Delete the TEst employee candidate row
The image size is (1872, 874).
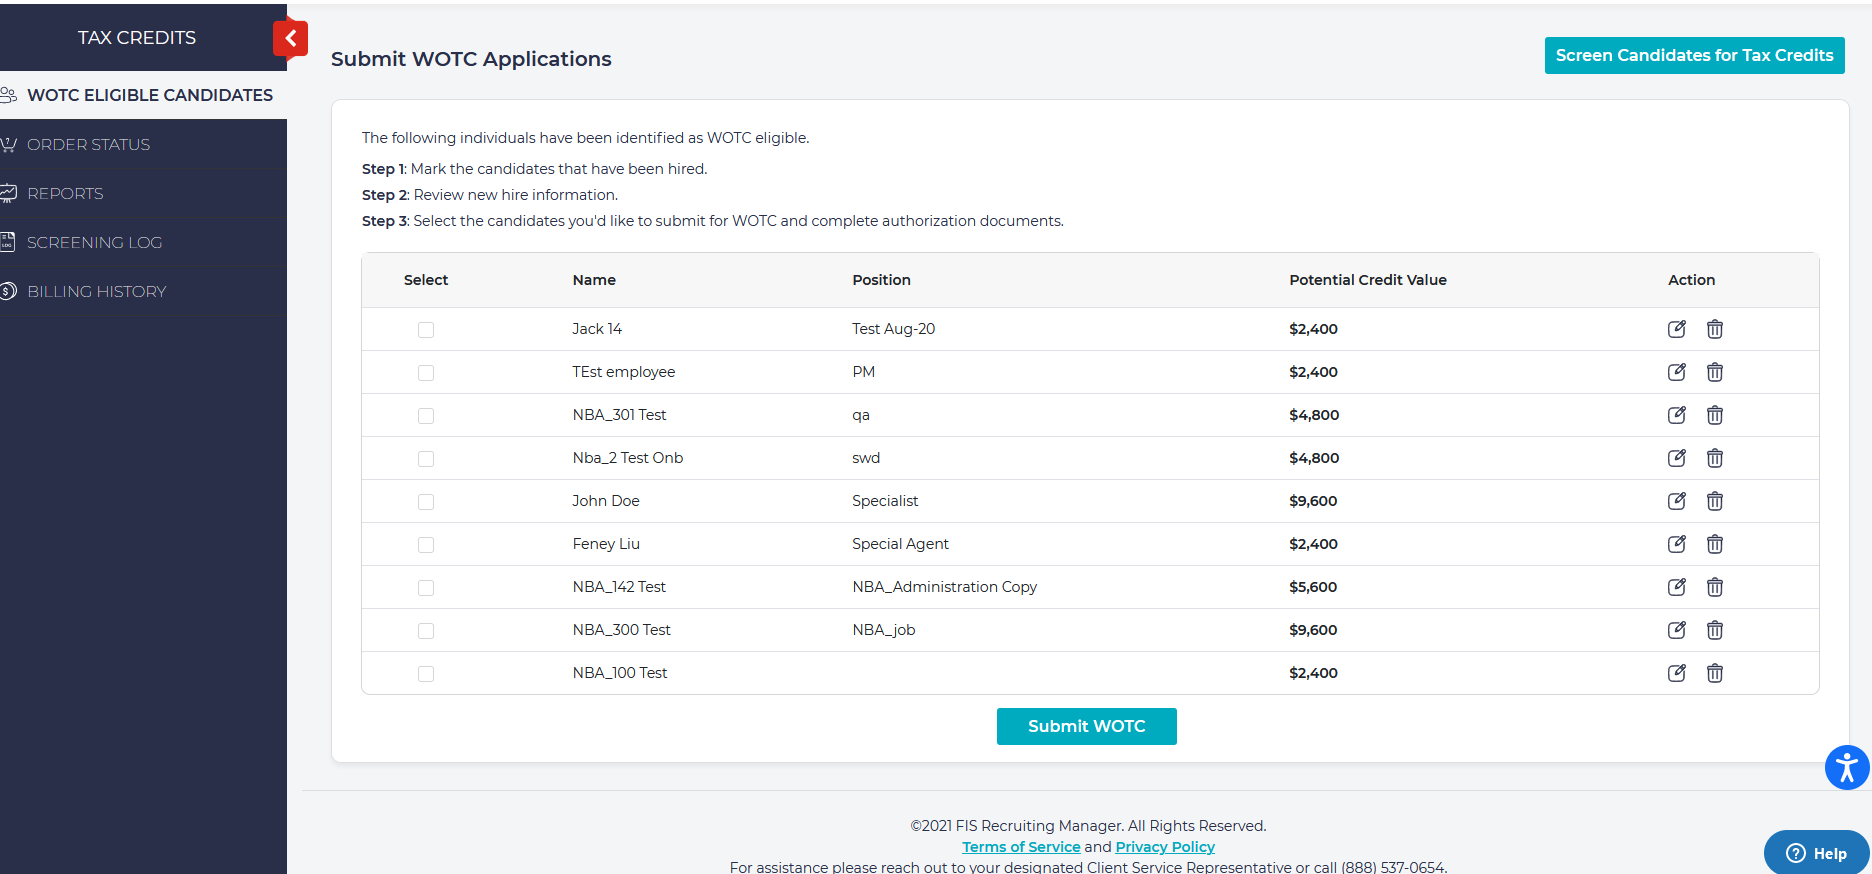pyautogui.click(x=1715, y=372)
